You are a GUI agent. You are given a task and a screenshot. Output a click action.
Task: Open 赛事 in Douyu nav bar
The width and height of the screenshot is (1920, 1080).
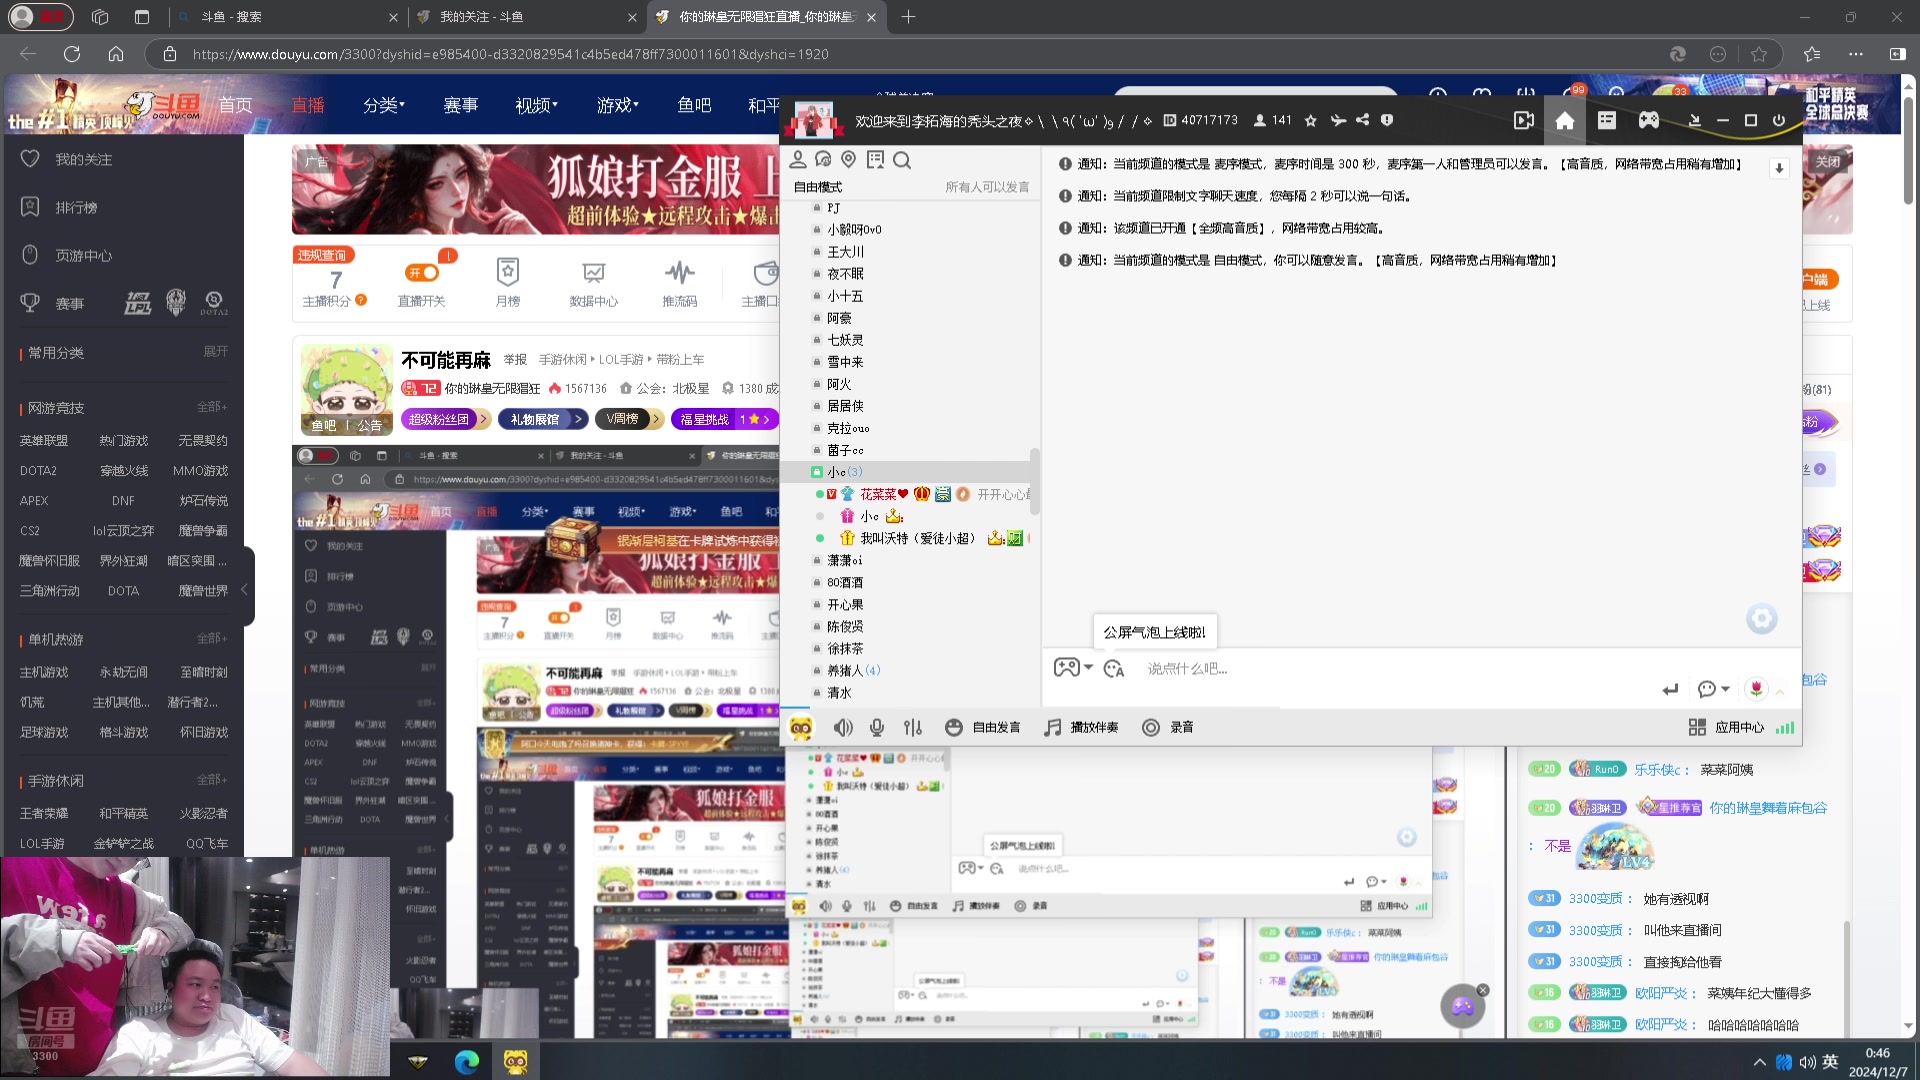click(x=460, y=105)
